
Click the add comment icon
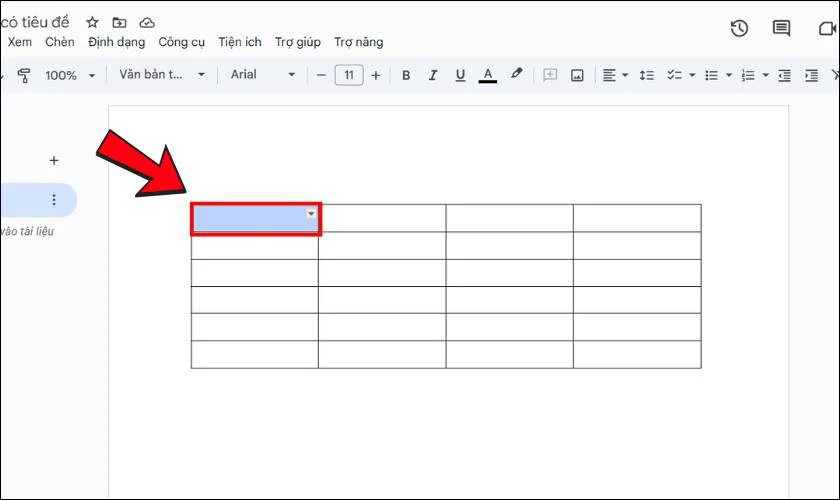[550, 75]
